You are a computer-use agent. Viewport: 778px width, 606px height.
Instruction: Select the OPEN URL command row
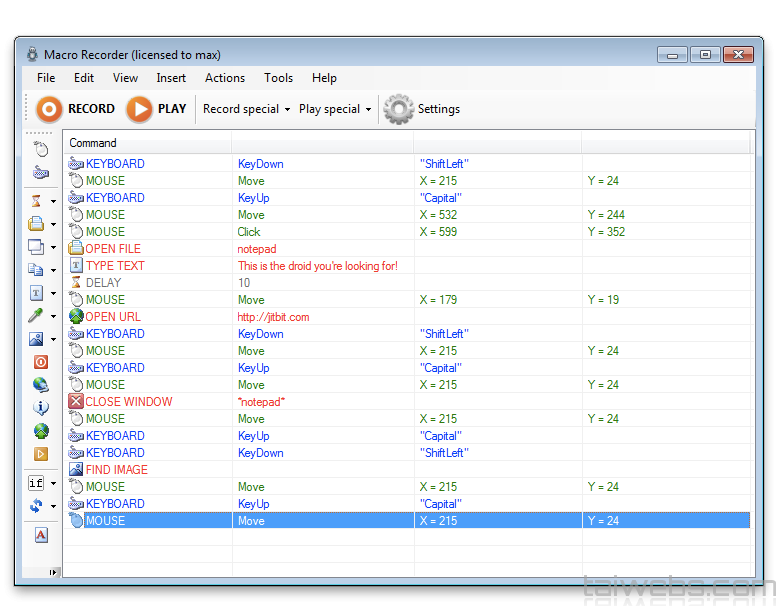tap(113, 317)
